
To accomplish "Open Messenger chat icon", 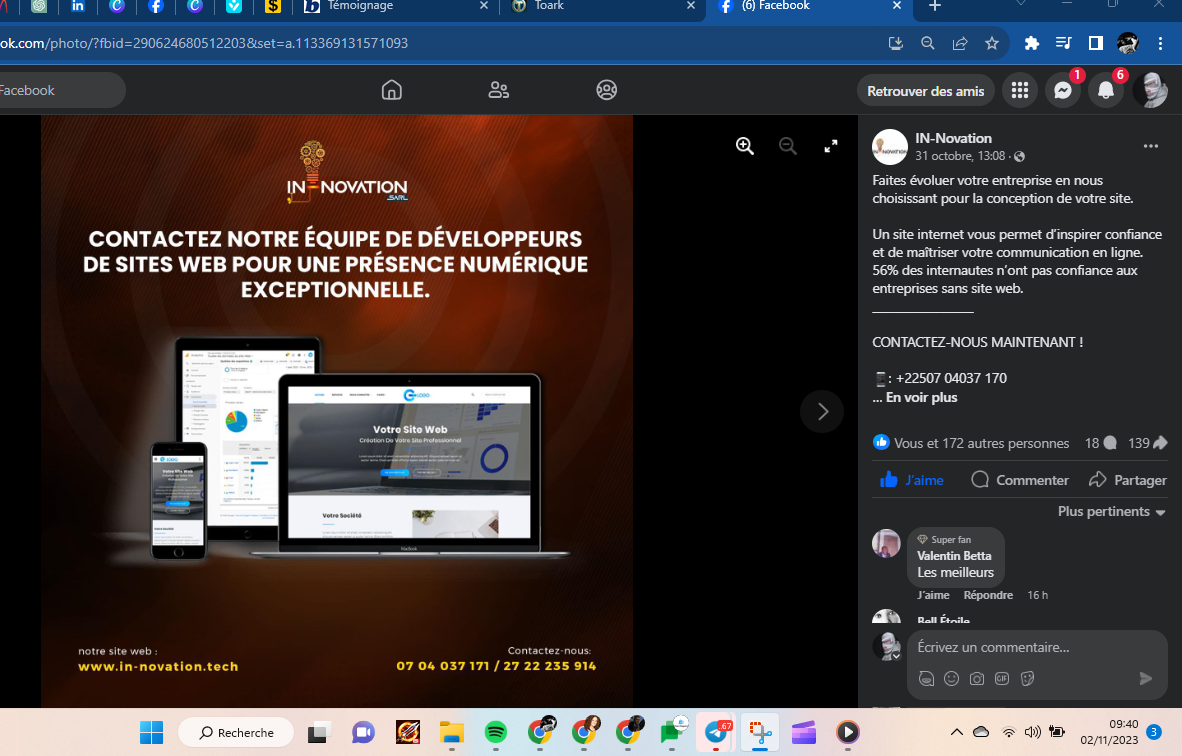I will (x=1063, y=91).
